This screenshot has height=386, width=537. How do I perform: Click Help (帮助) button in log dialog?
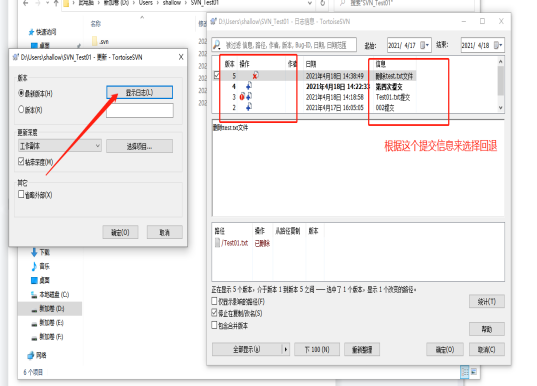point(487,329)
